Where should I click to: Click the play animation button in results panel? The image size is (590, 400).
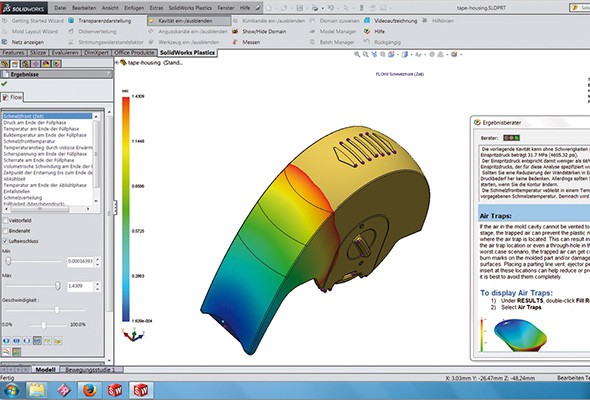click(6, 341)
